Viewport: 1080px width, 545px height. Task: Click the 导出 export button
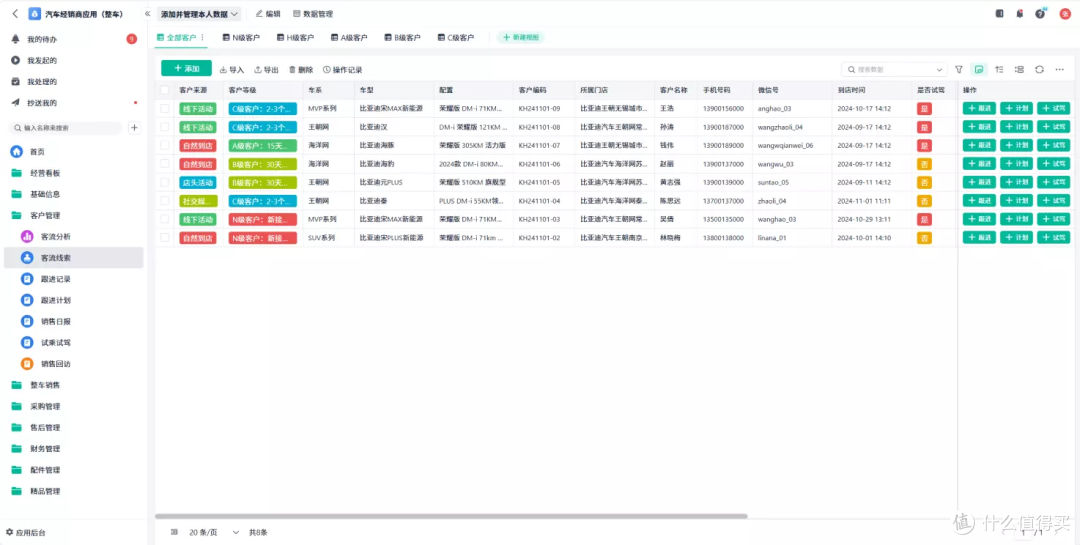click(x=267, y=70)
